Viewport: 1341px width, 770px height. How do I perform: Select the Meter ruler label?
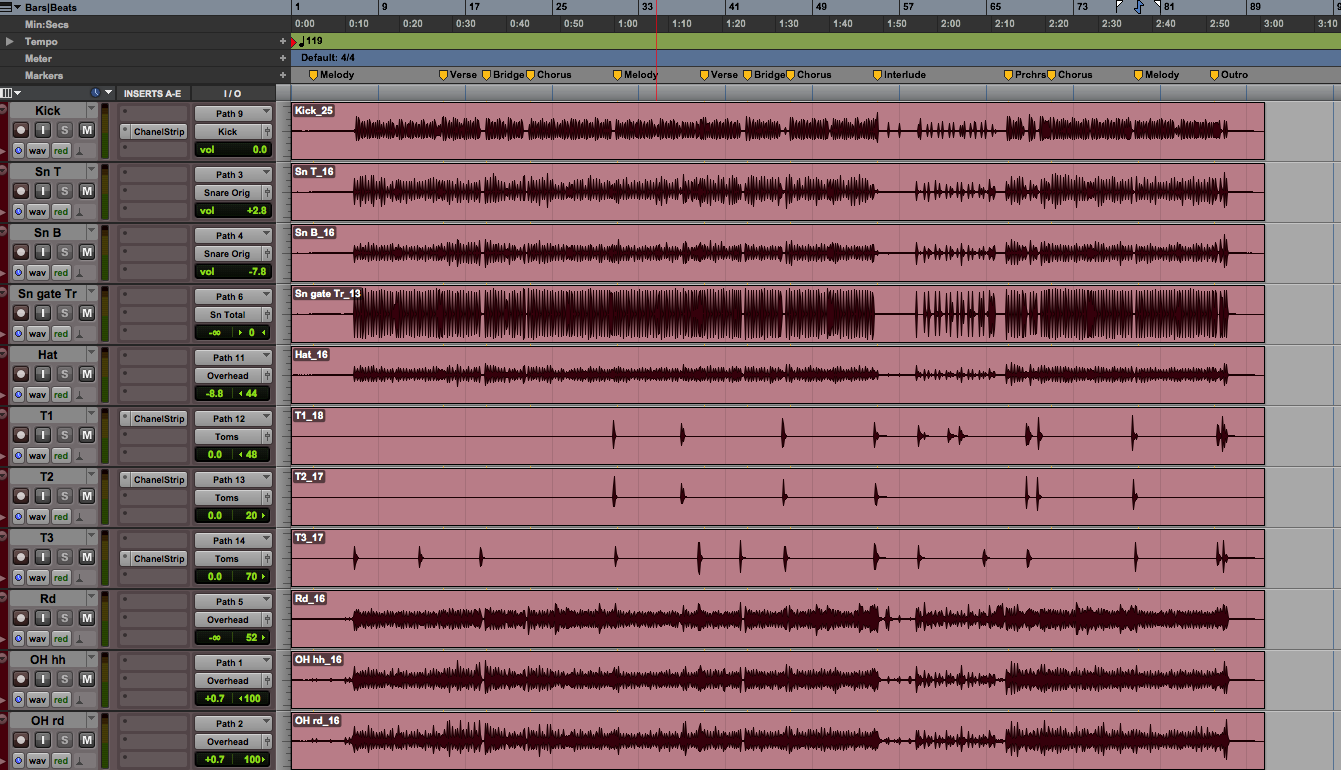click(38, 58)
